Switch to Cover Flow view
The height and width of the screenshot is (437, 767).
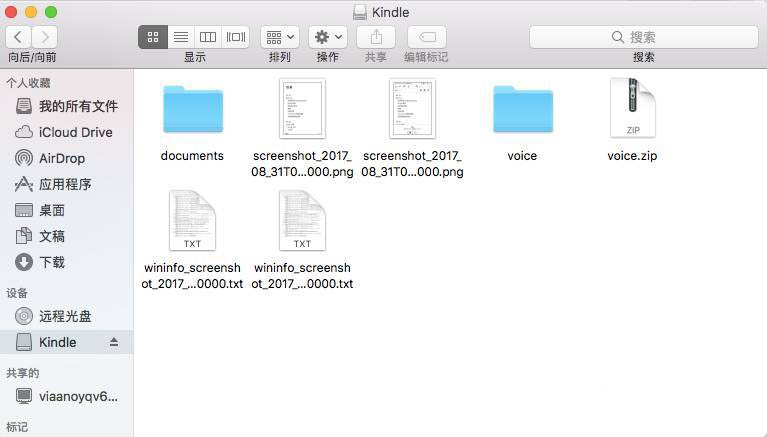(236, 37)
